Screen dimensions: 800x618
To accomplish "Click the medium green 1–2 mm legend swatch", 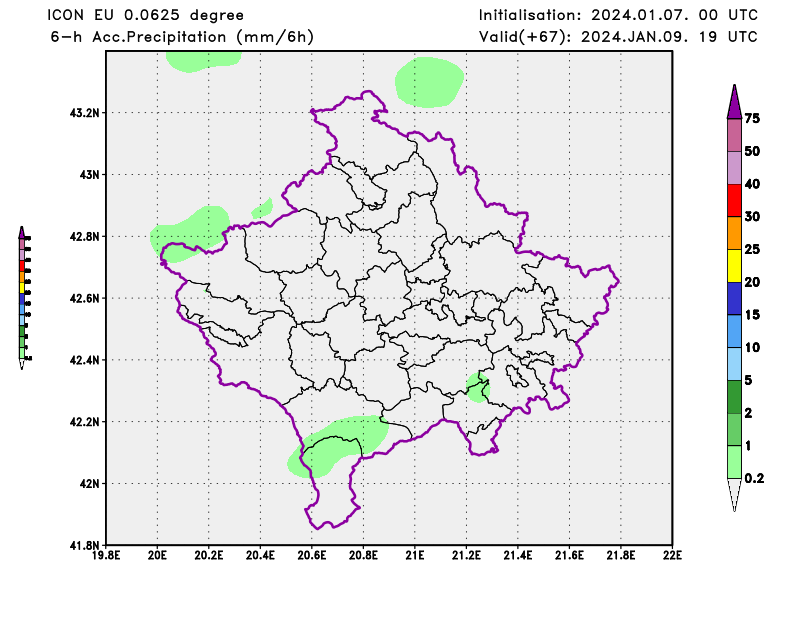I will click(734, 429).
